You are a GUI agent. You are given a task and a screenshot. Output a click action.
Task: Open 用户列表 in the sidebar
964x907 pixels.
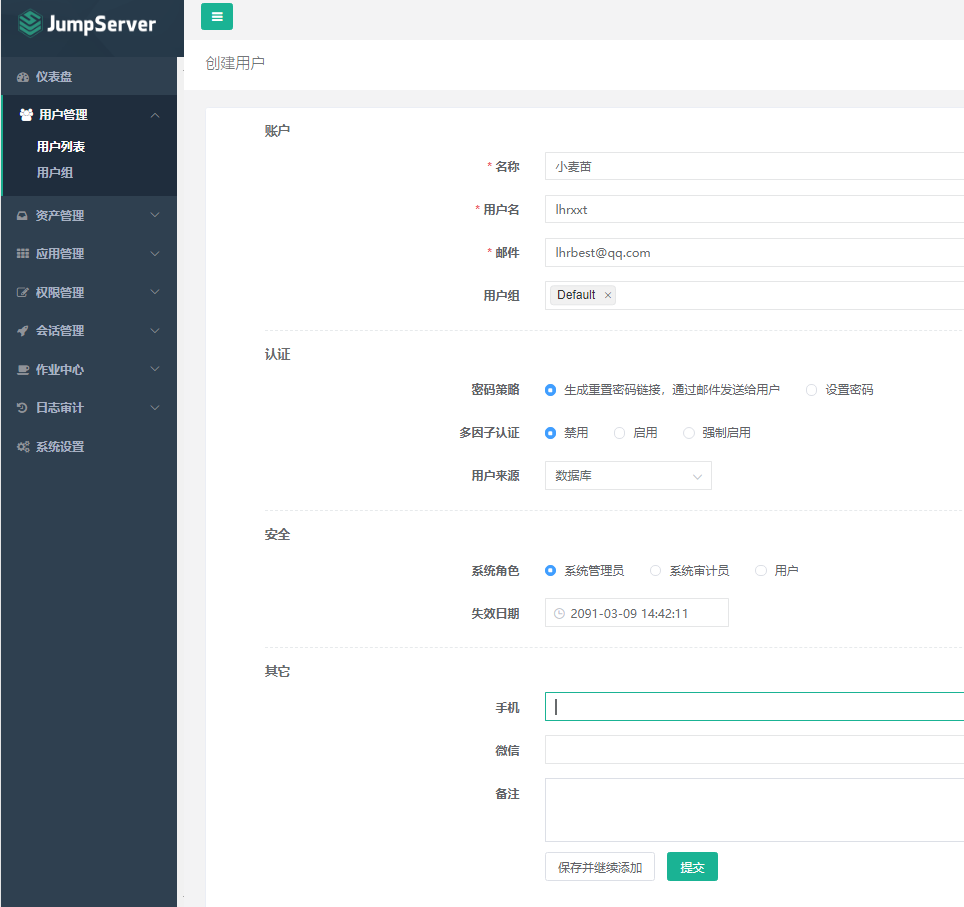coord(61,147)
